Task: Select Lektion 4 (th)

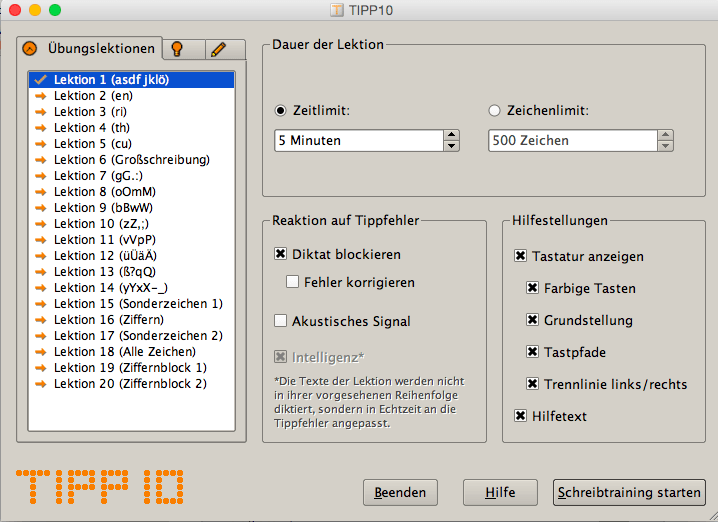Action: click(x=131, y=128)
